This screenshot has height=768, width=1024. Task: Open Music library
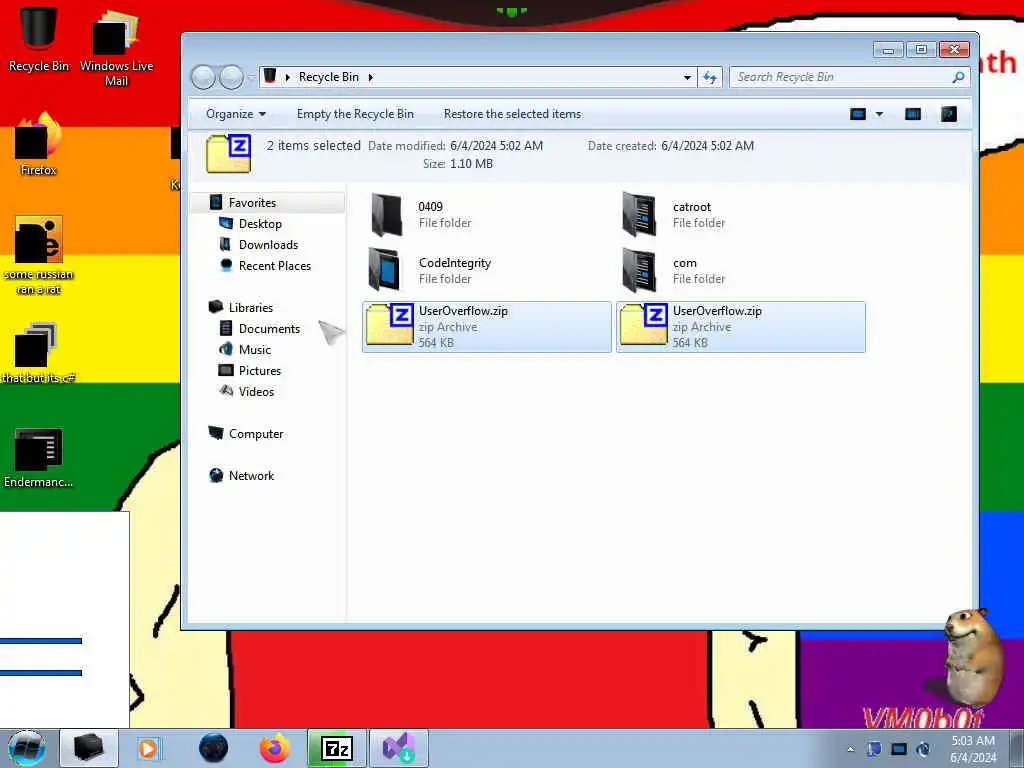pos(255,349)
